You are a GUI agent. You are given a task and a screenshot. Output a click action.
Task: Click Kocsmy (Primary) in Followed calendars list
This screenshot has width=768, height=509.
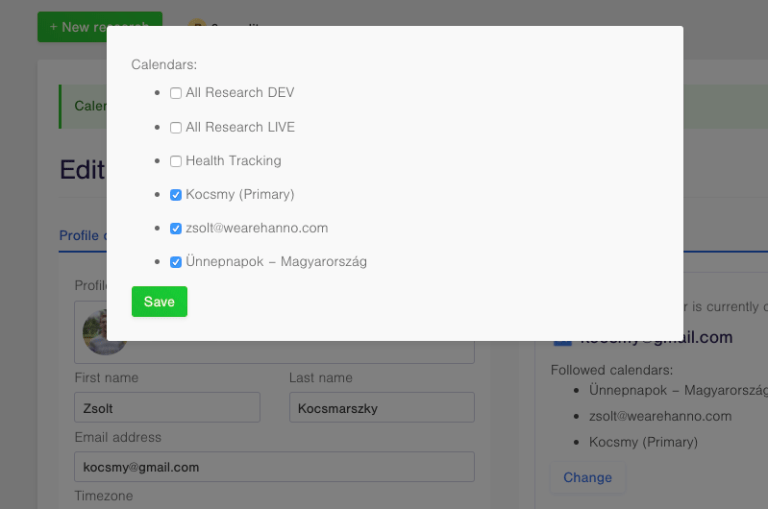pyautogui.click(x=643, y=442)
